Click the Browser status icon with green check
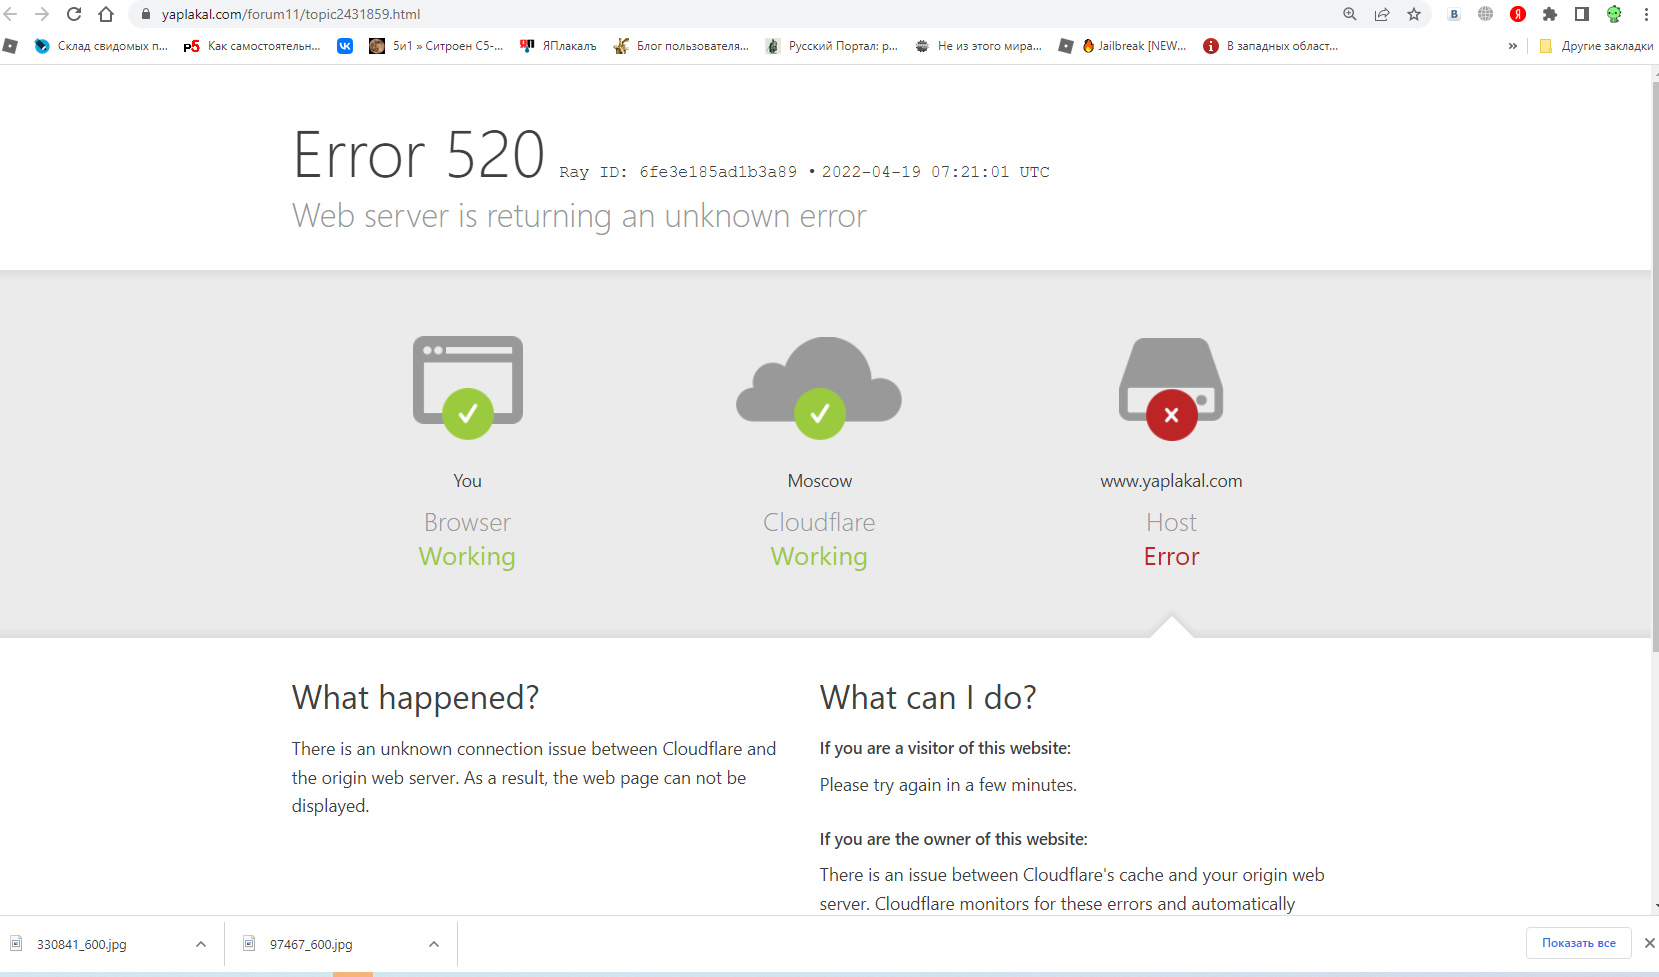Screen dimensions: 1659x977 click(468, 387)
